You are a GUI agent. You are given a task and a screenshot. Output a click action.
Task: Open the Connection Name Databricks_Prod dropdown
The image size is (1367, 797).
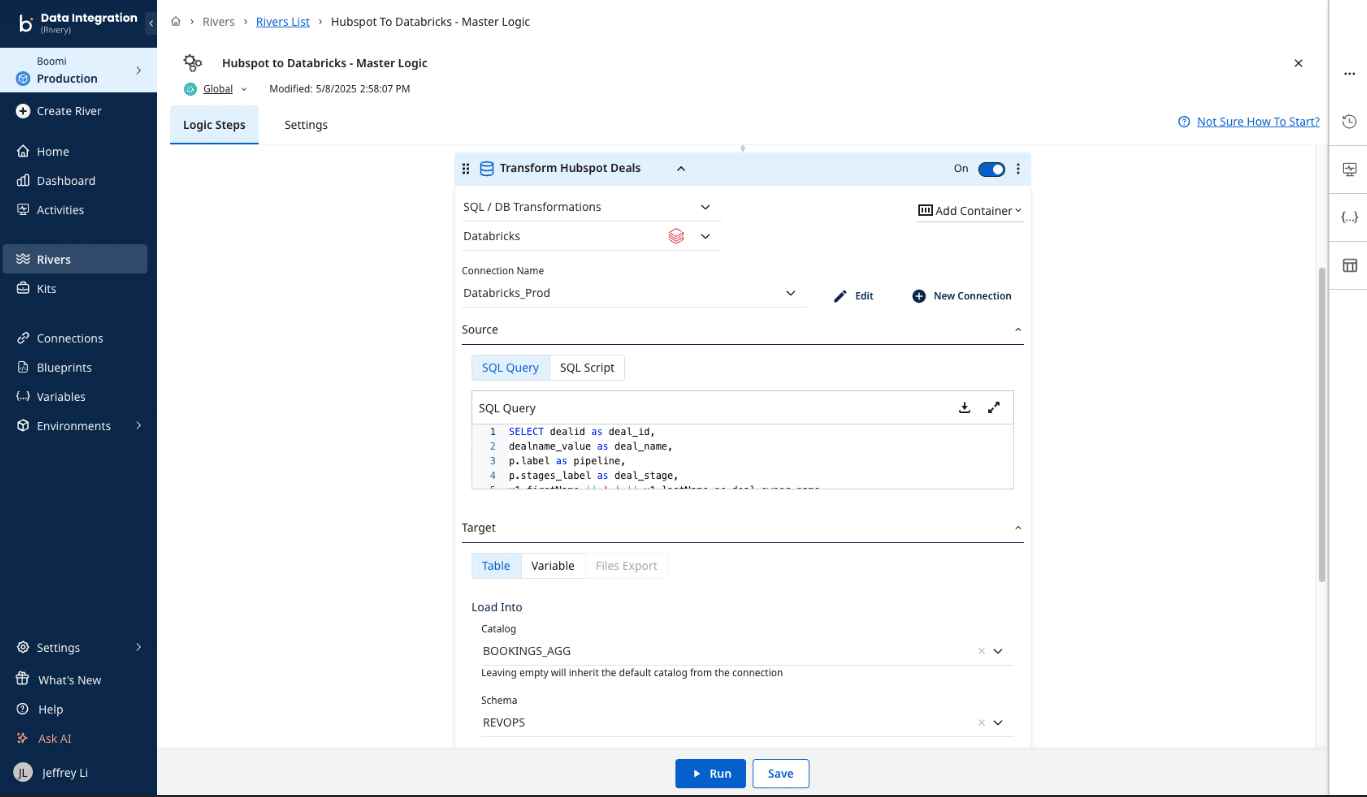tap(633, 293)
